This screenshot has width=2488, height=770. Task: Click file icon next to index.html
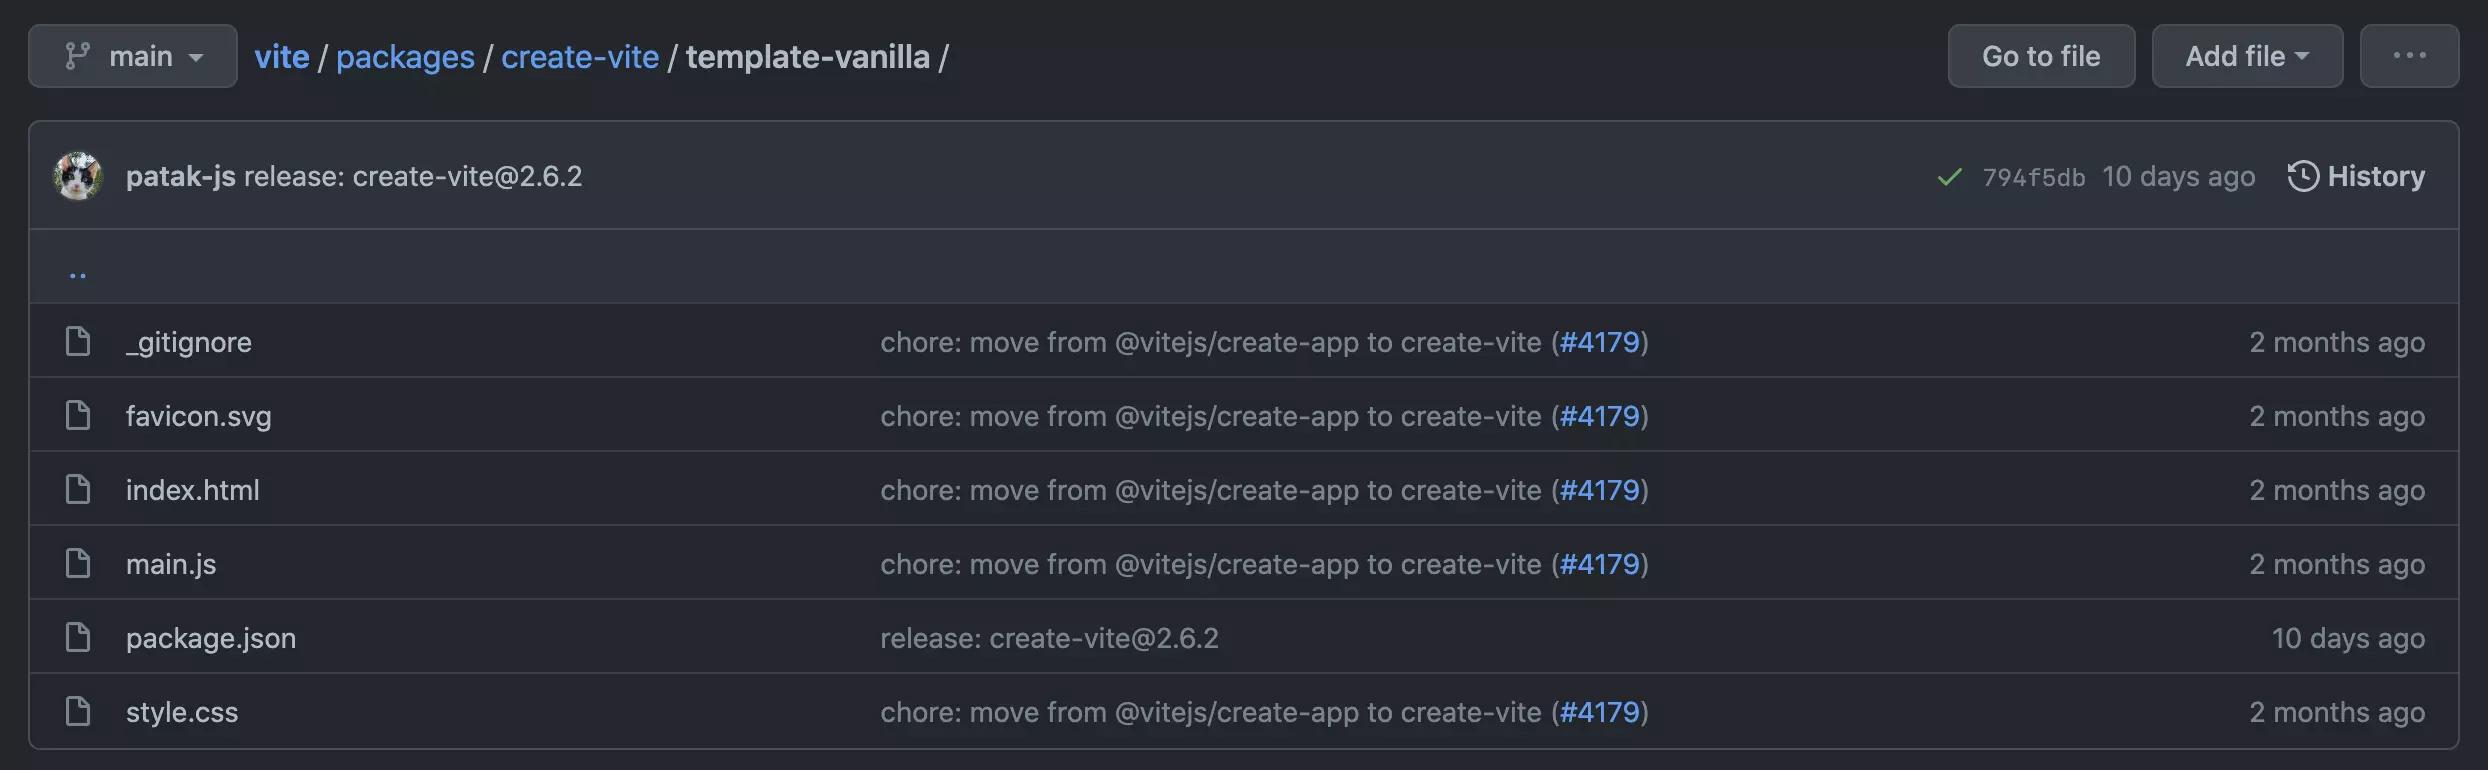point(78,489)
